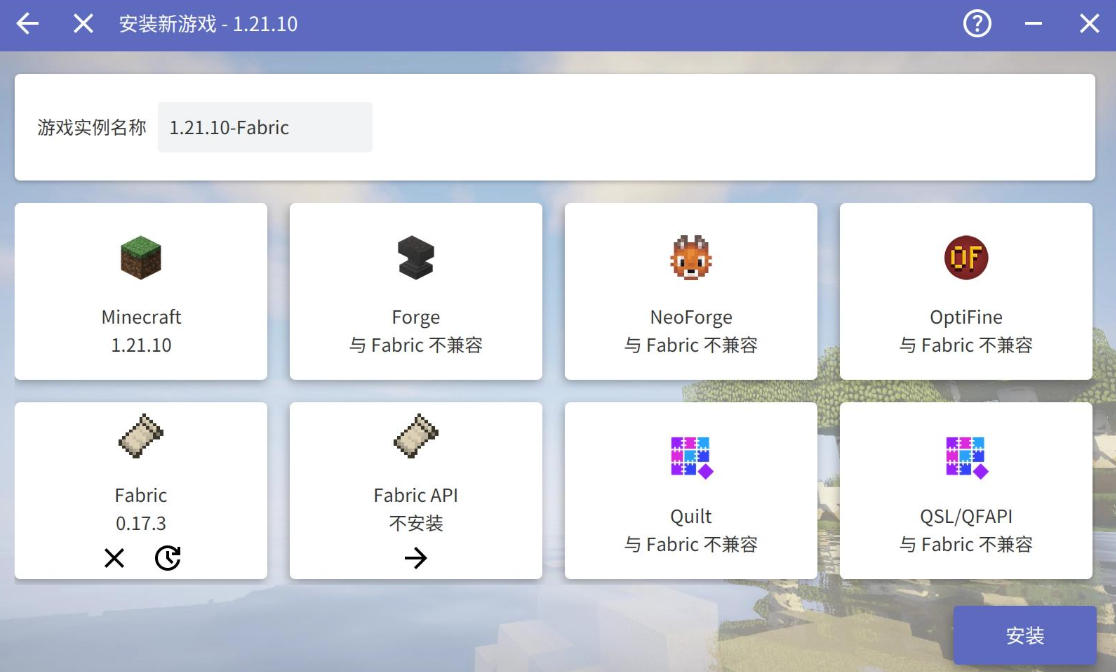Click the Forge anvil icon
1116x672 pixels.
click(x=416, y=257)
